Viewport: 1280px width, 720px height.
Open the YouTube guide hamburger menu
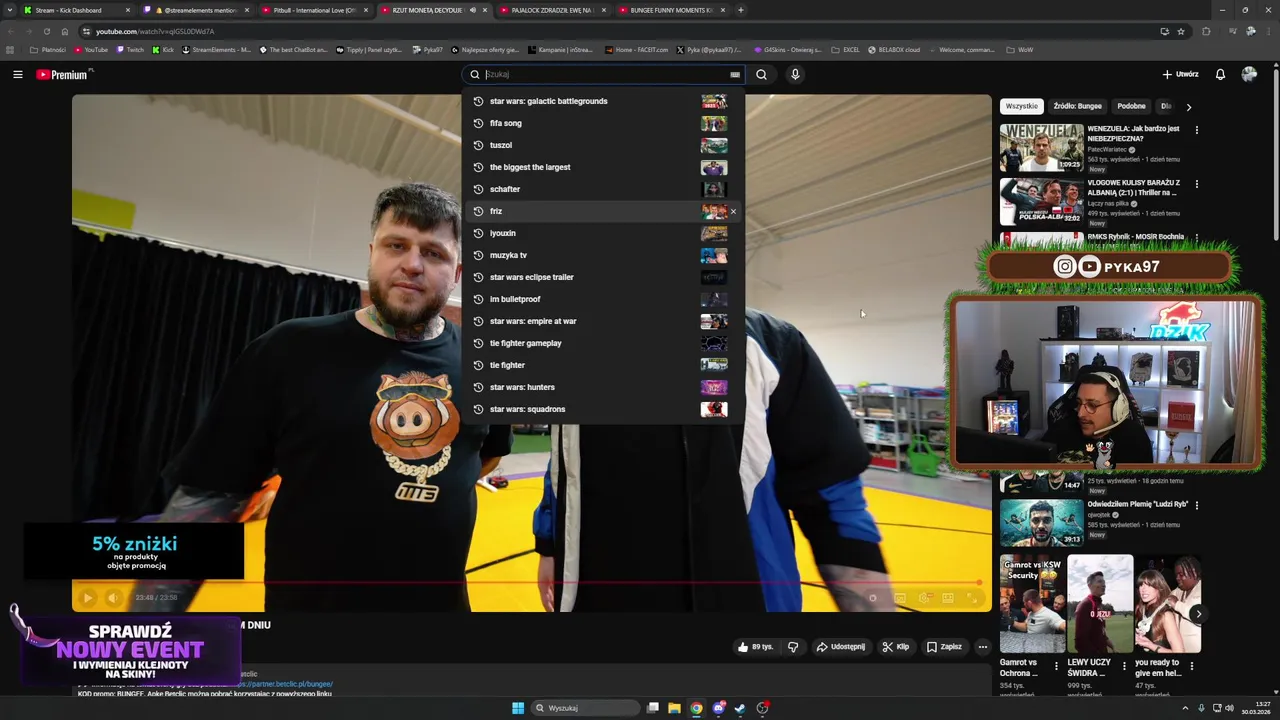(17, 74)
